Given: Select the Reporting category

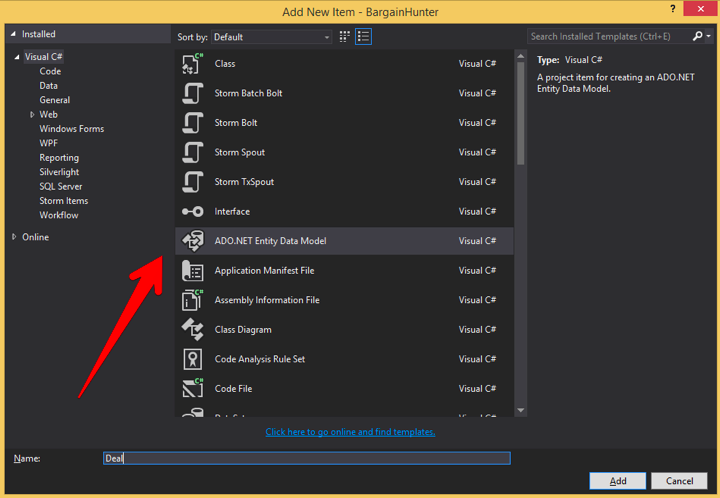Looking at the screenshot, I should coord(59,158).
